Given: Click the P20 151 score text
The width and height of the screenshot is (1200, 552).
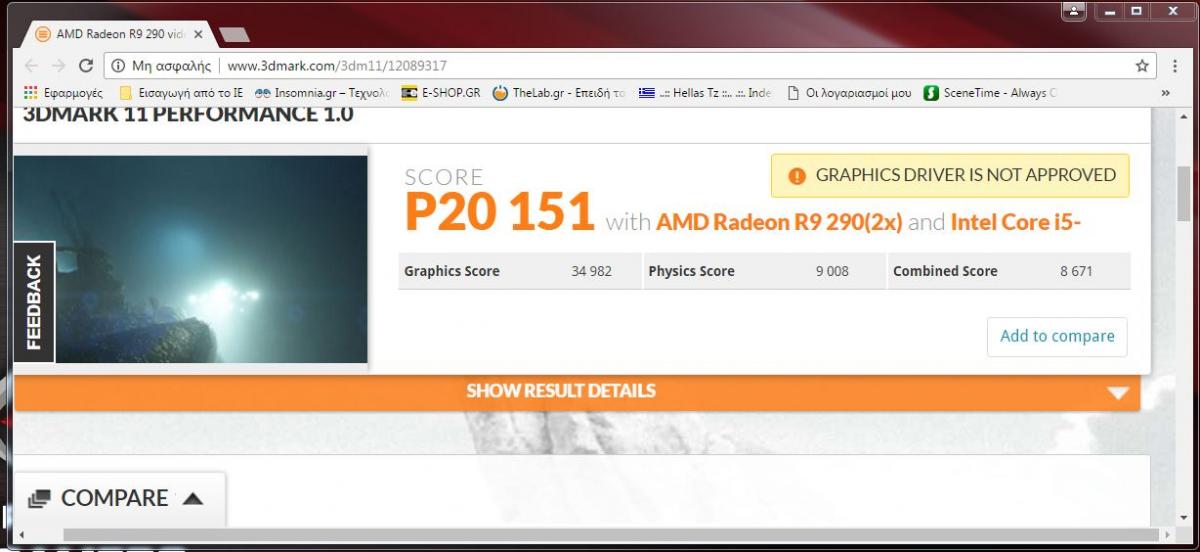Looking at the screenshot, I should pyautogui.click(x=499, y=211).
